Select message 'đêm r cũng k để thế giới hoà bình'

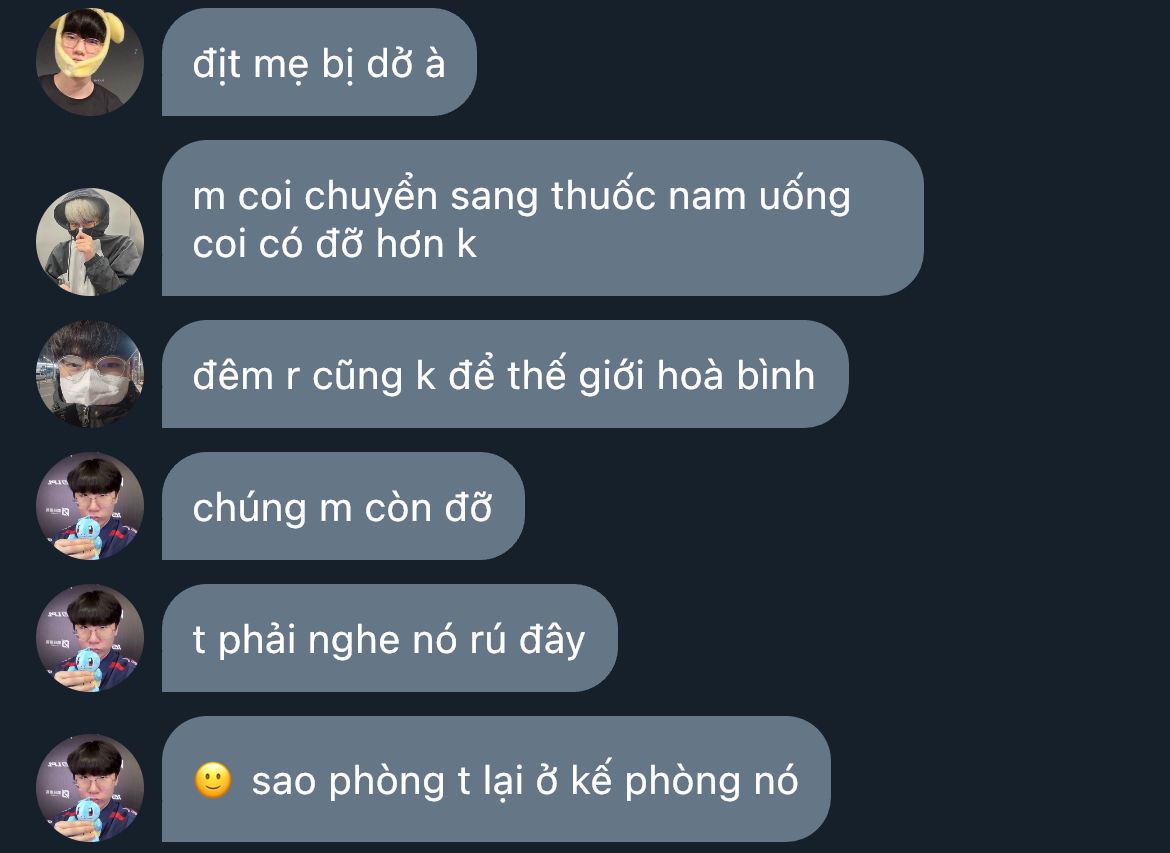505,374
